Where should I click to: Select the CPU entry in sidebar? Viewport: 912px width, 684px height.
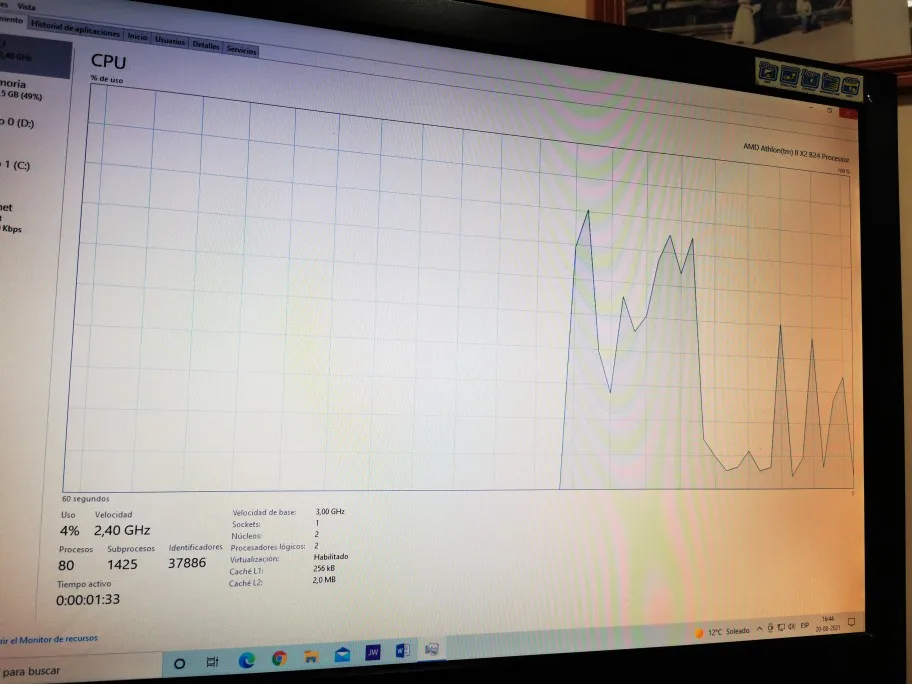point(34,56)
